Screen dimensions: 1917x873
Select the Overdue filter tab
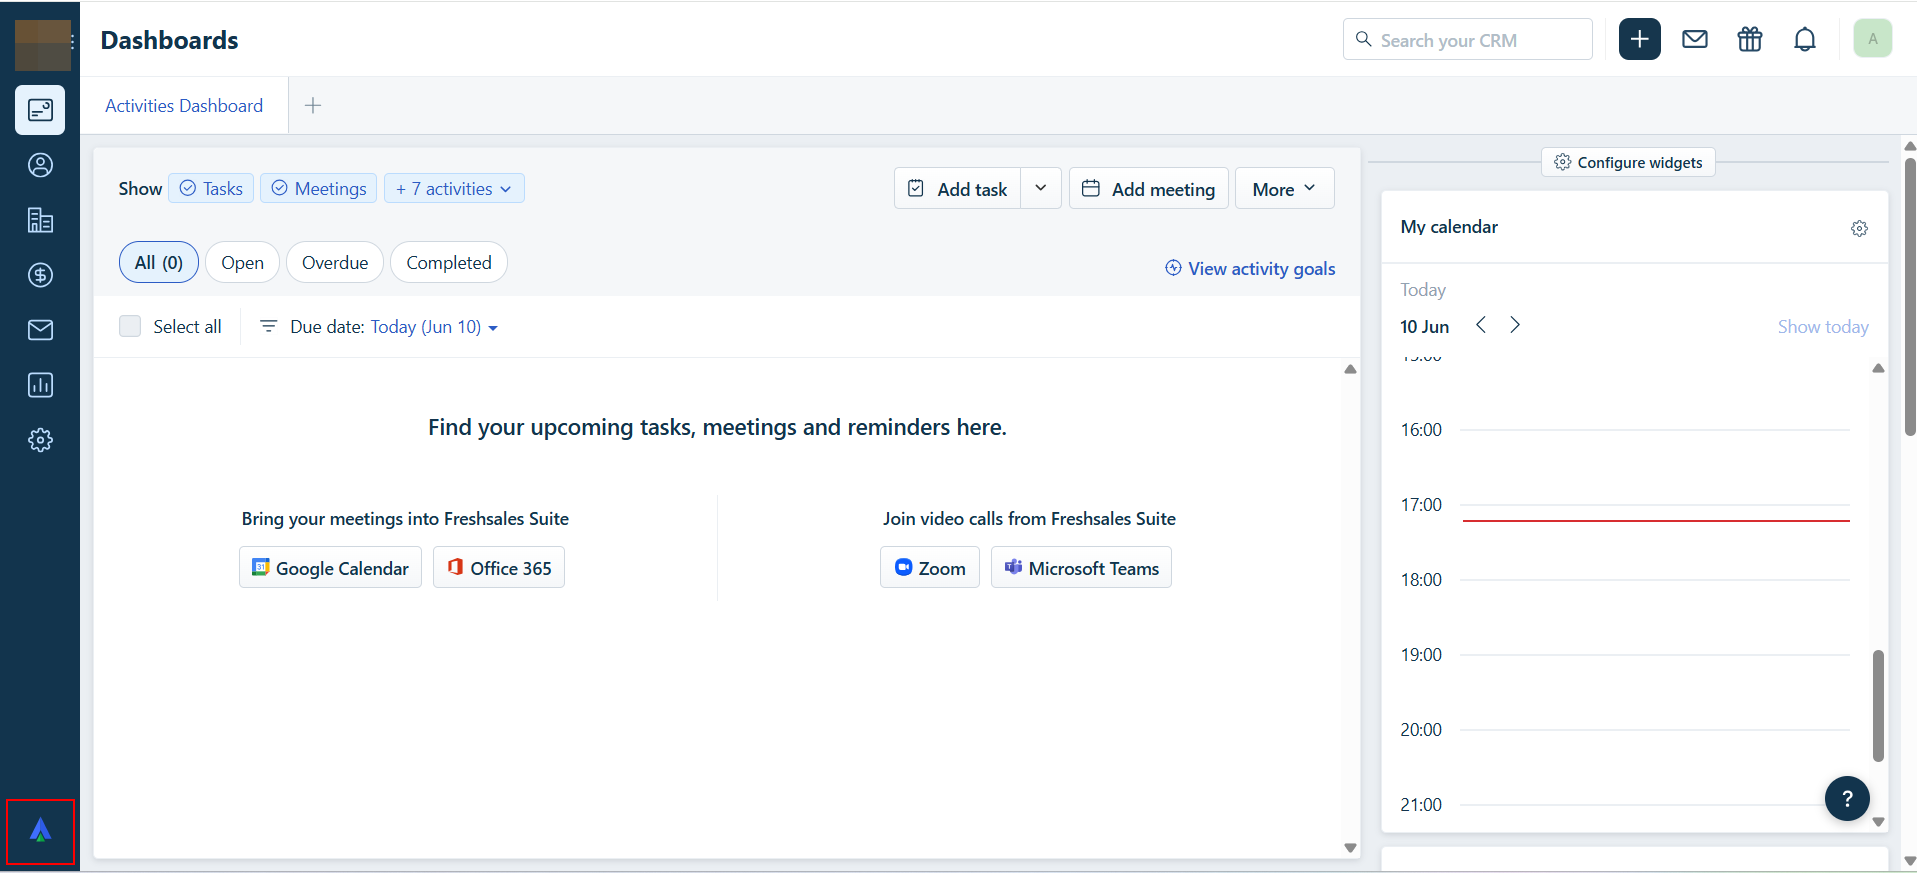[x=335, y=262]
